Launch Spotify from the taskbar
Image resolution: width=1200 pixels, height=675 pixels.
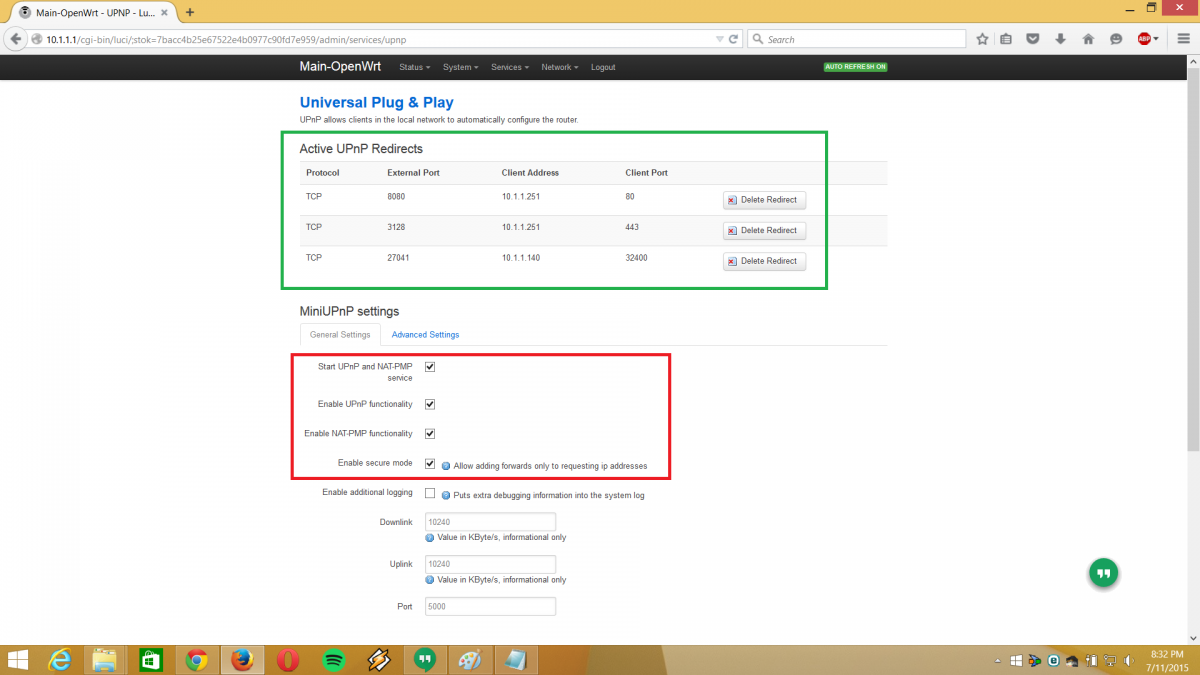(334, 660)
